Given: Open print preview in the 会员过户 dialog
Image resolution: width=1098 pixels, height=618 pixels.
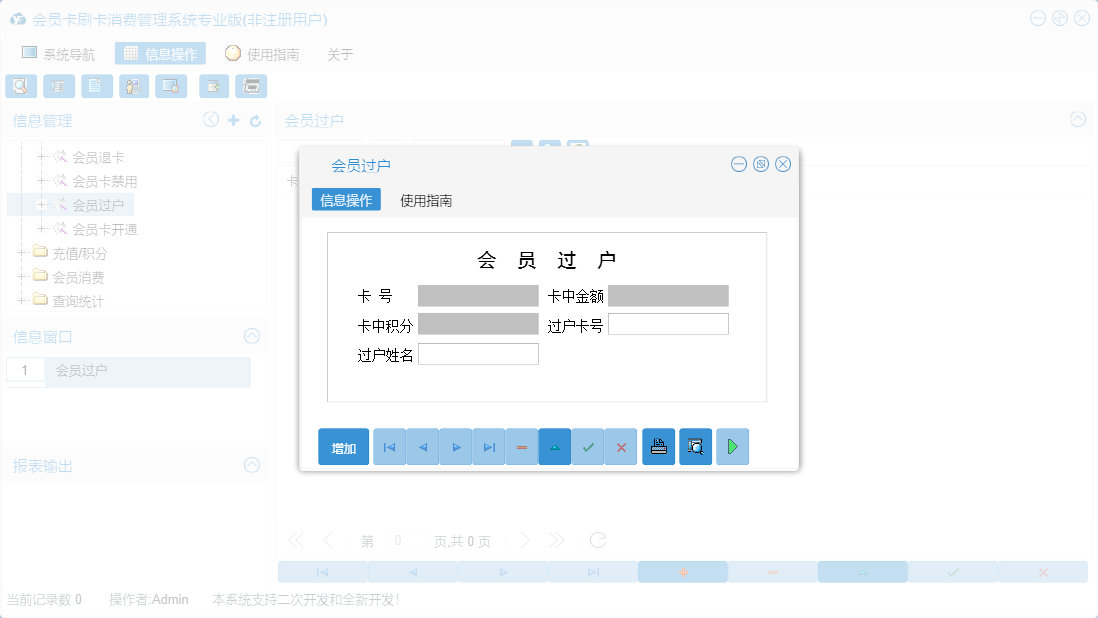Looking at the screenshot, I should click(695, 447).
